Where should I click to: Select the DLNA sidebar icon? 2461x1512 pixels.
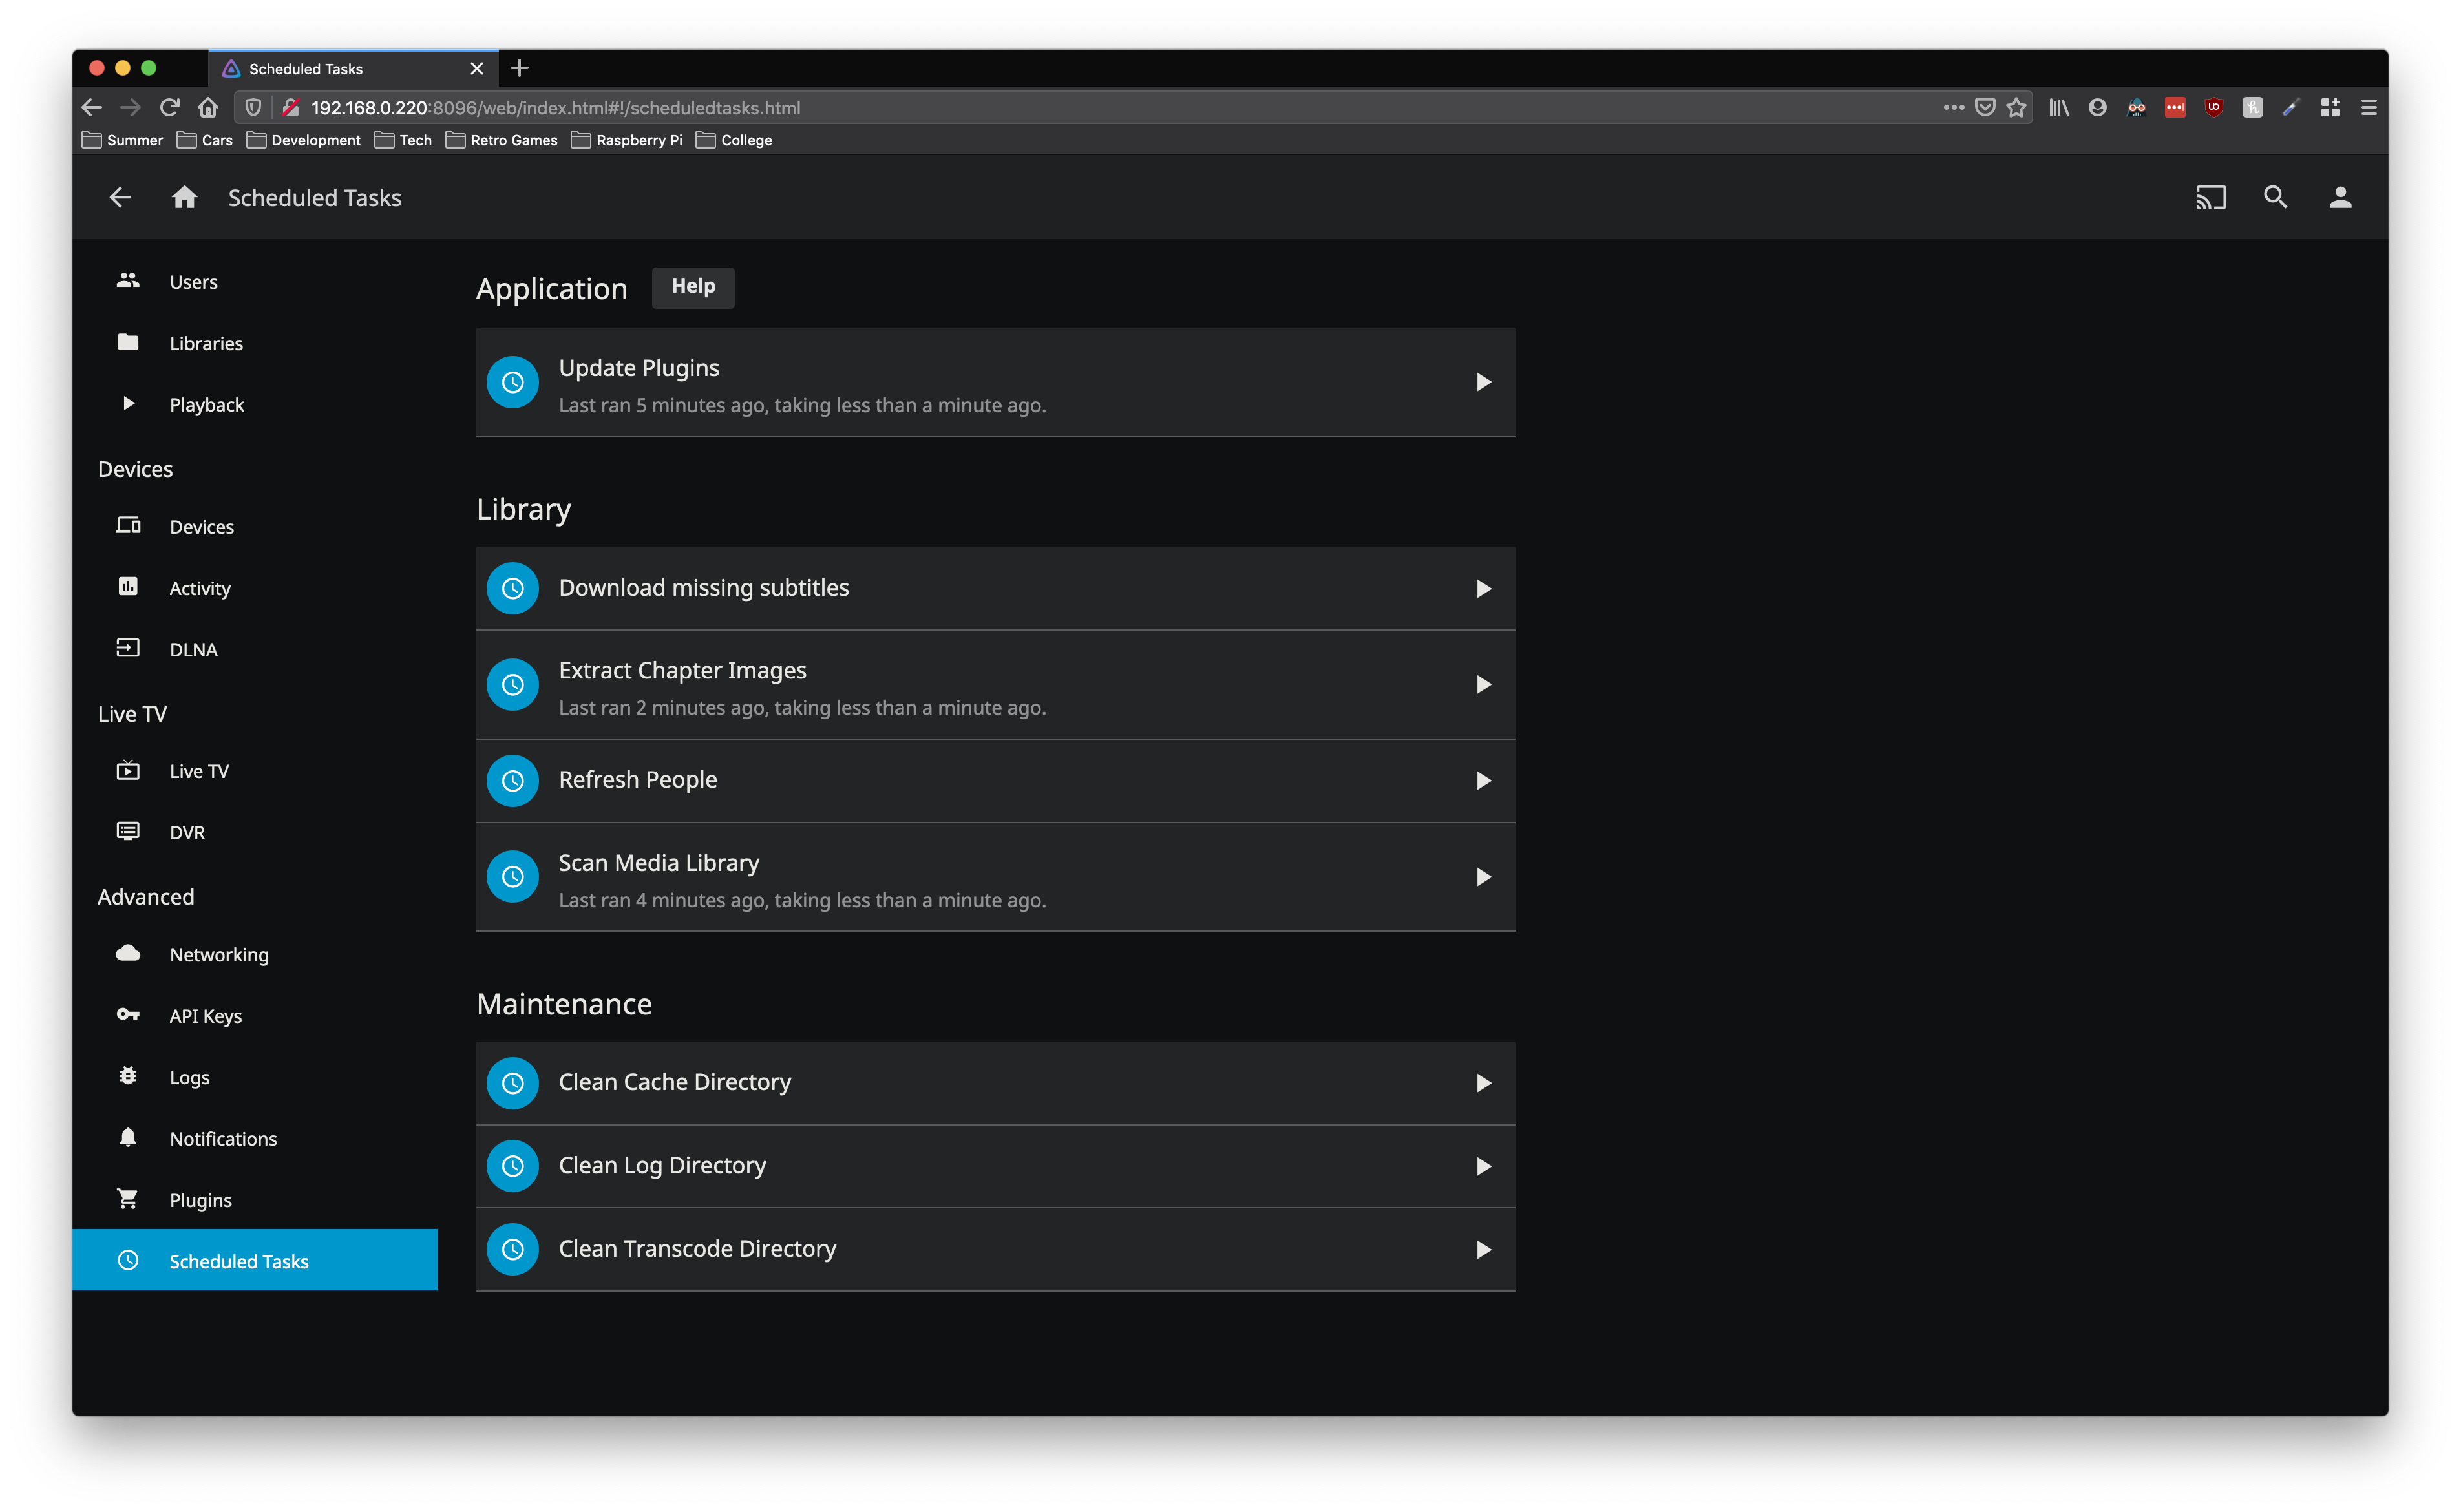tap(128, 648)
